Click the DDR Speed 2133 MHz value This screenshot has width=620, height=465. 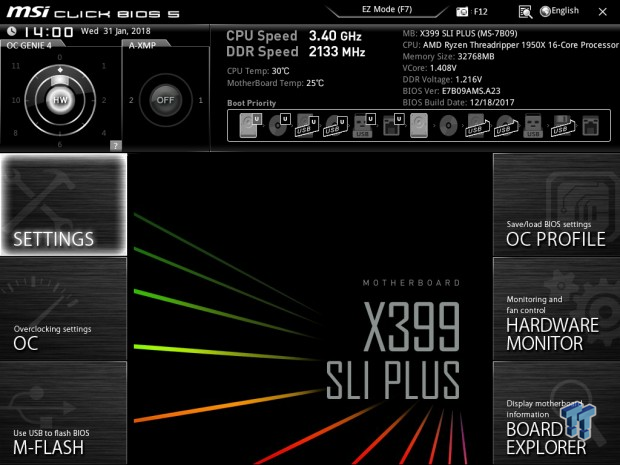pos(337,52)
